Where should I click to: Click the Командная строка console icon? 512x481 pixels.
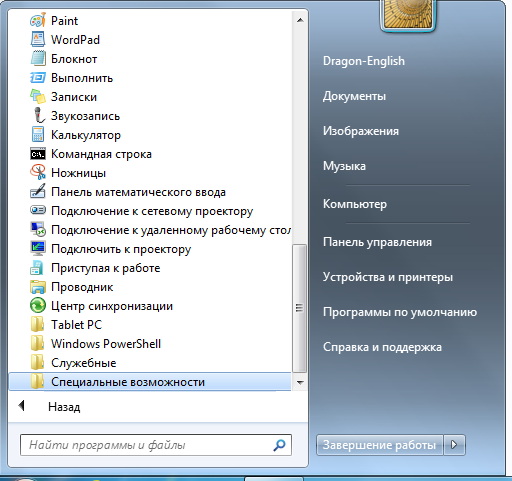38,154
